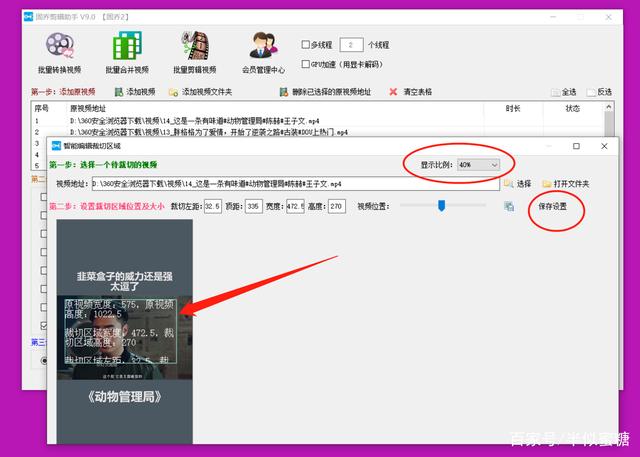Click the 顶距 top margin input
Viewport: 640px width, 457px height.
coord(253,206)
